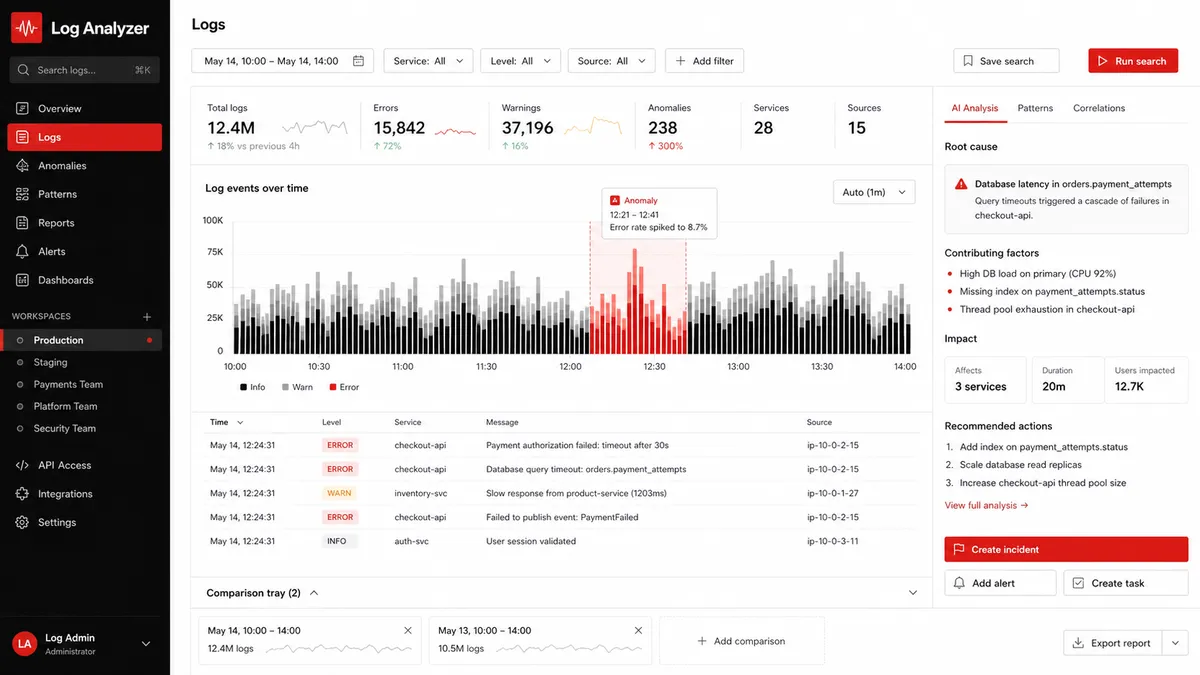Open the Anomalies section

[84, 166]
